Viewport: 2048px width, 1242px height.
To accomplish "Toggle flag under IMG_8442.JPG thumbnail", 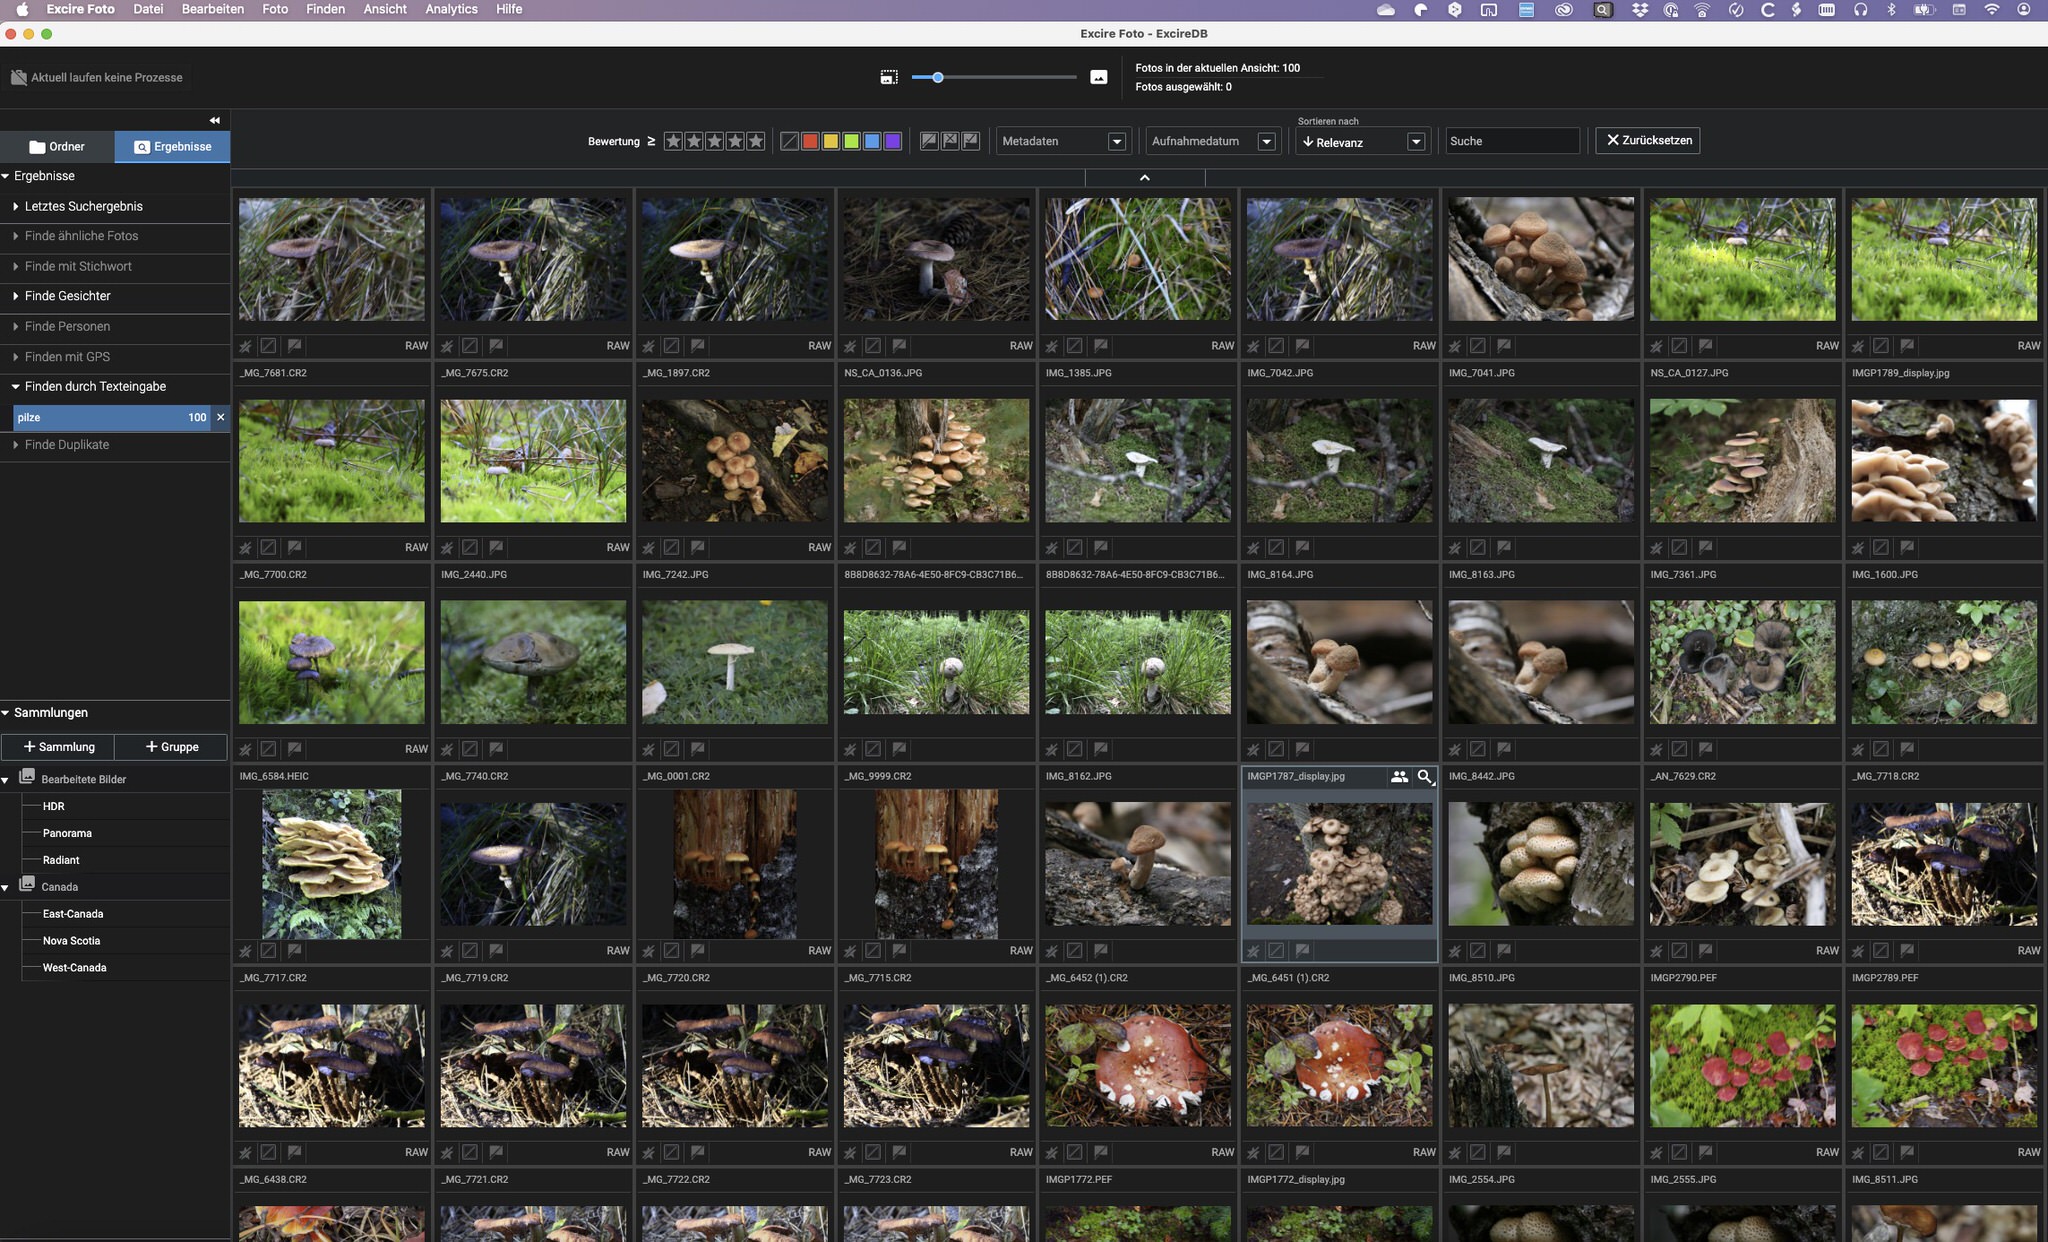I will click(1504, 950).
